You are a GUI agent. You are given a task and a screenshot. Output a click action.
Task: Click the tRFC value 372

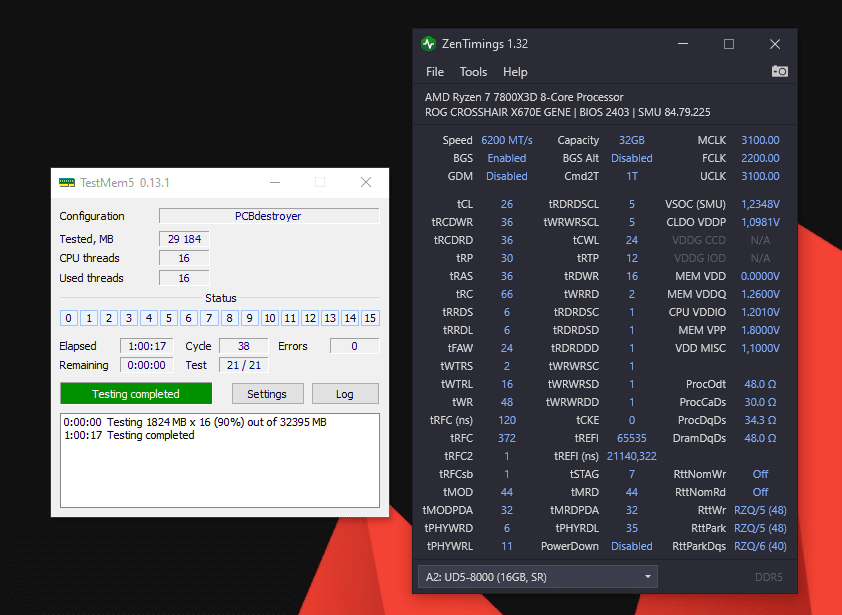pyautogui.click(x=506, y=438)
